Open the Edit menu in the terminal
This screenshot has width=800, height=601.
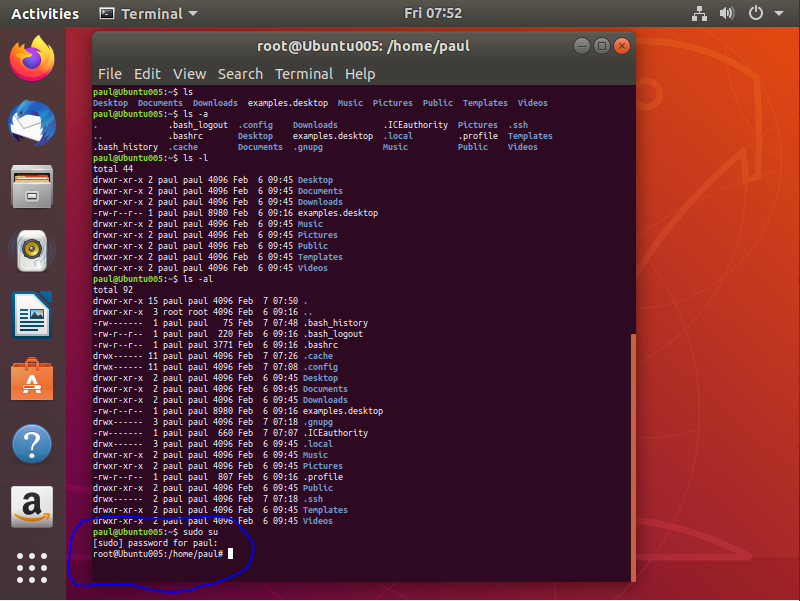[x=147, y=74]
